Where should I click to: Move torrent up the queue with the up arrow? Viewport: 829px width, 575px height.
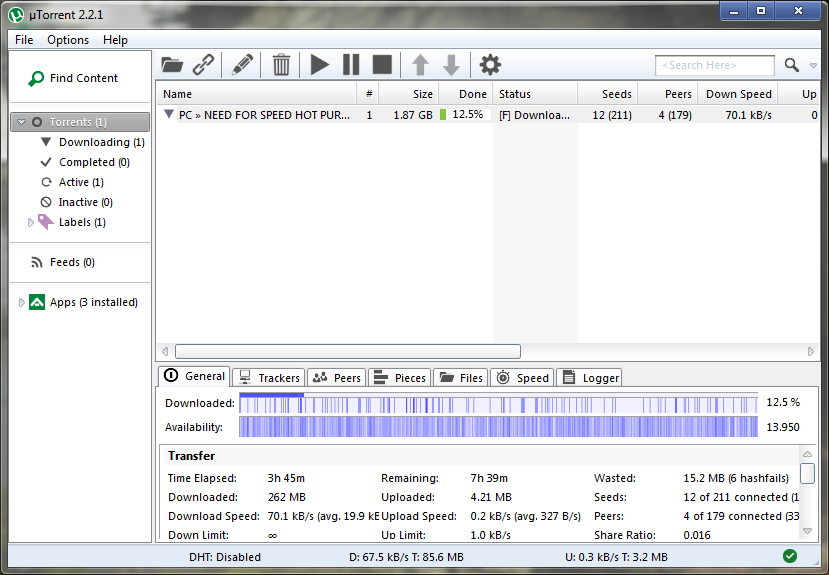420,65
